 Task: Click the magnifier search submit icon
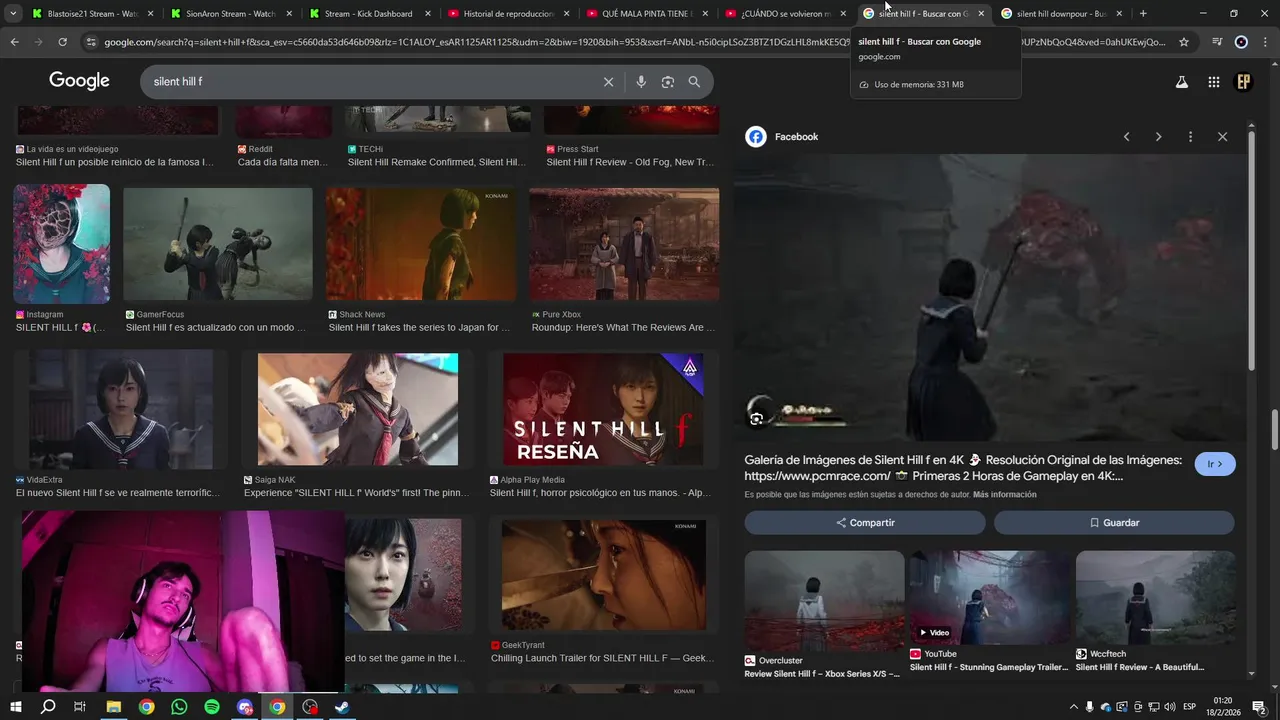coord(694,82)
